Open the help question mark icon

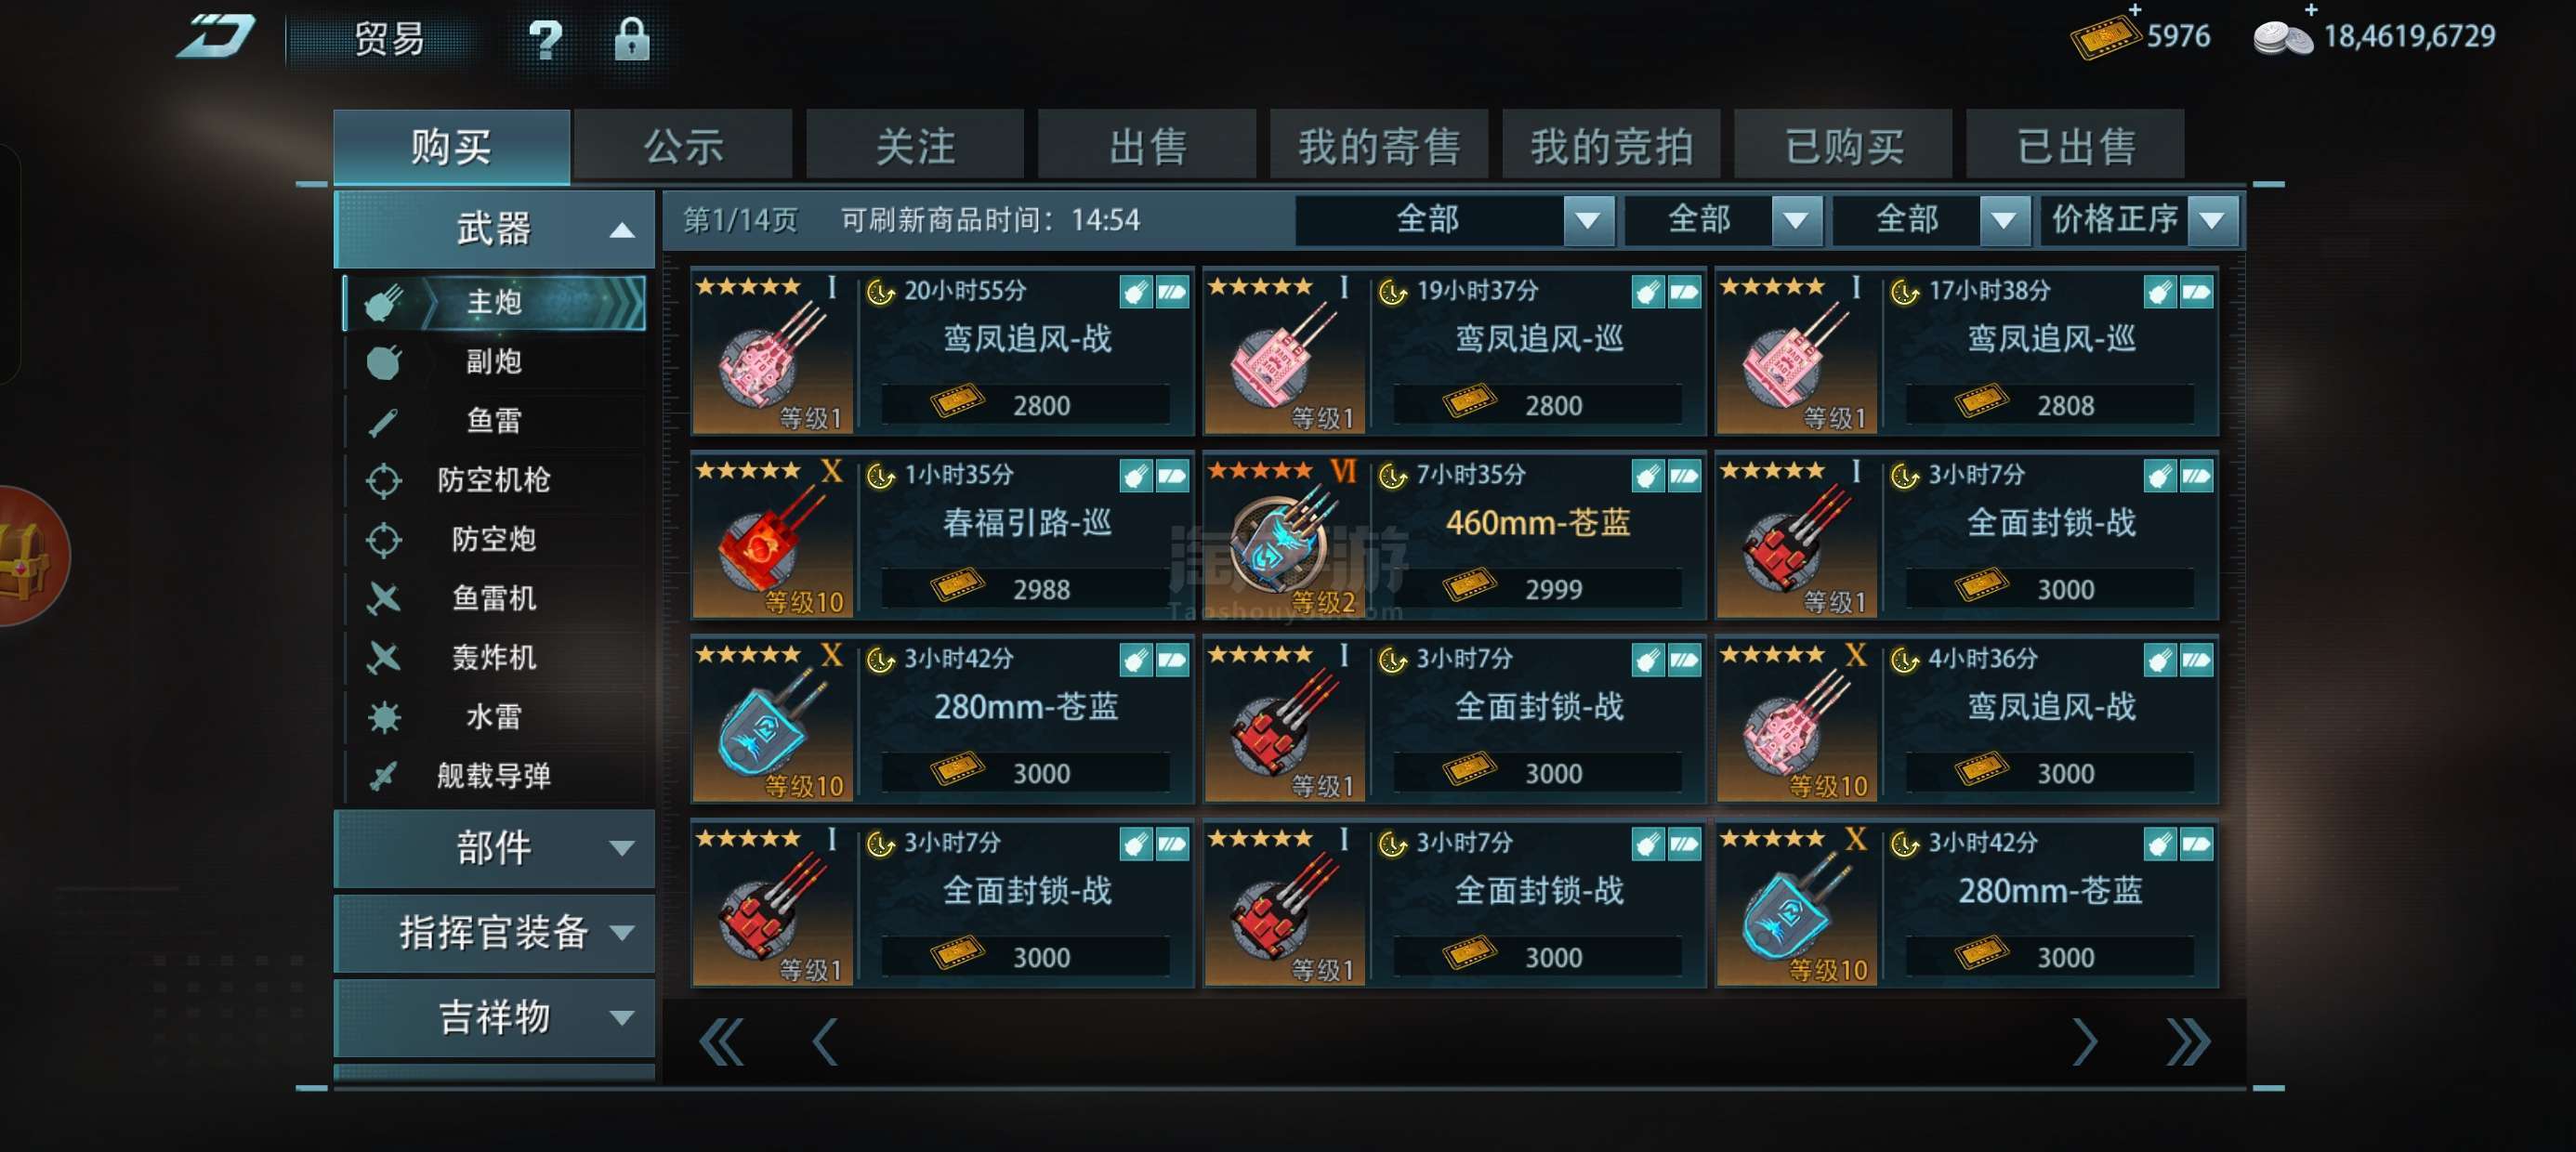click(x=545, y=40)
